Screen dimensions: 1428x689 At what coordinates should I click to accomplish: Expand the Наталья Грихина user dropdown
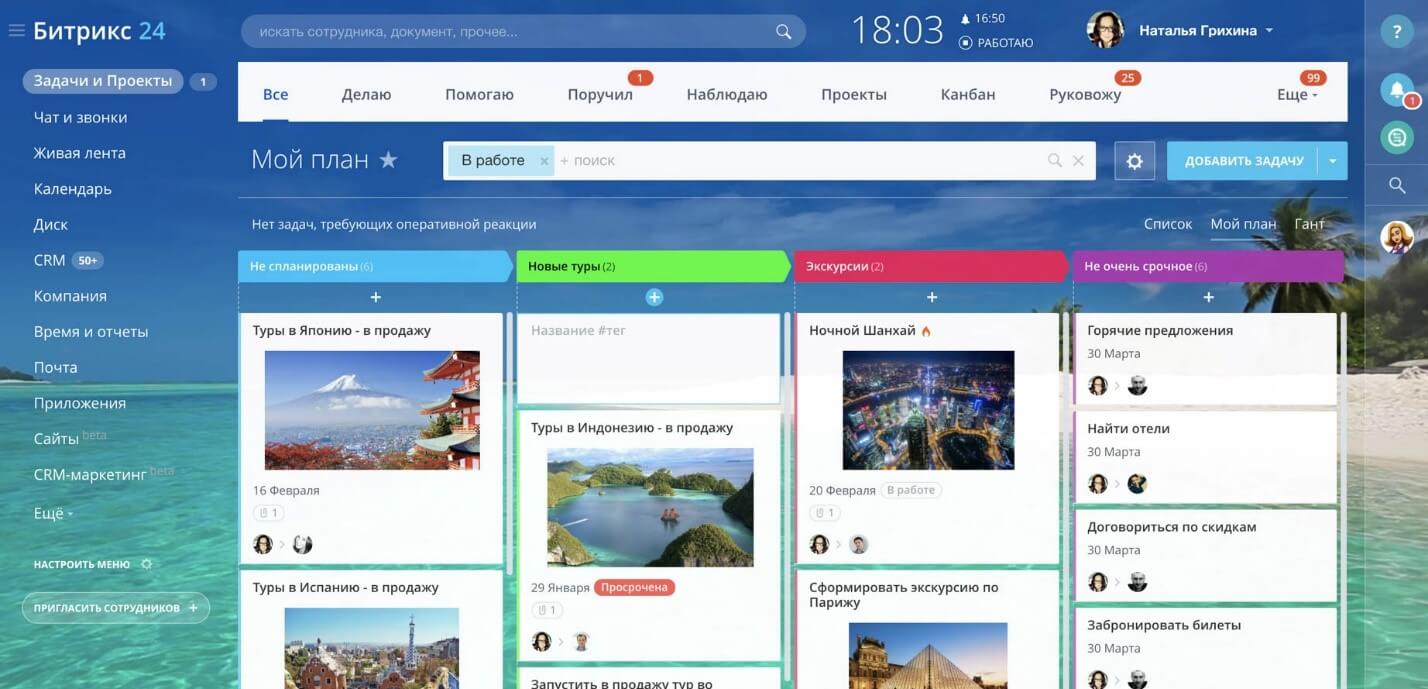point(1269,31)
